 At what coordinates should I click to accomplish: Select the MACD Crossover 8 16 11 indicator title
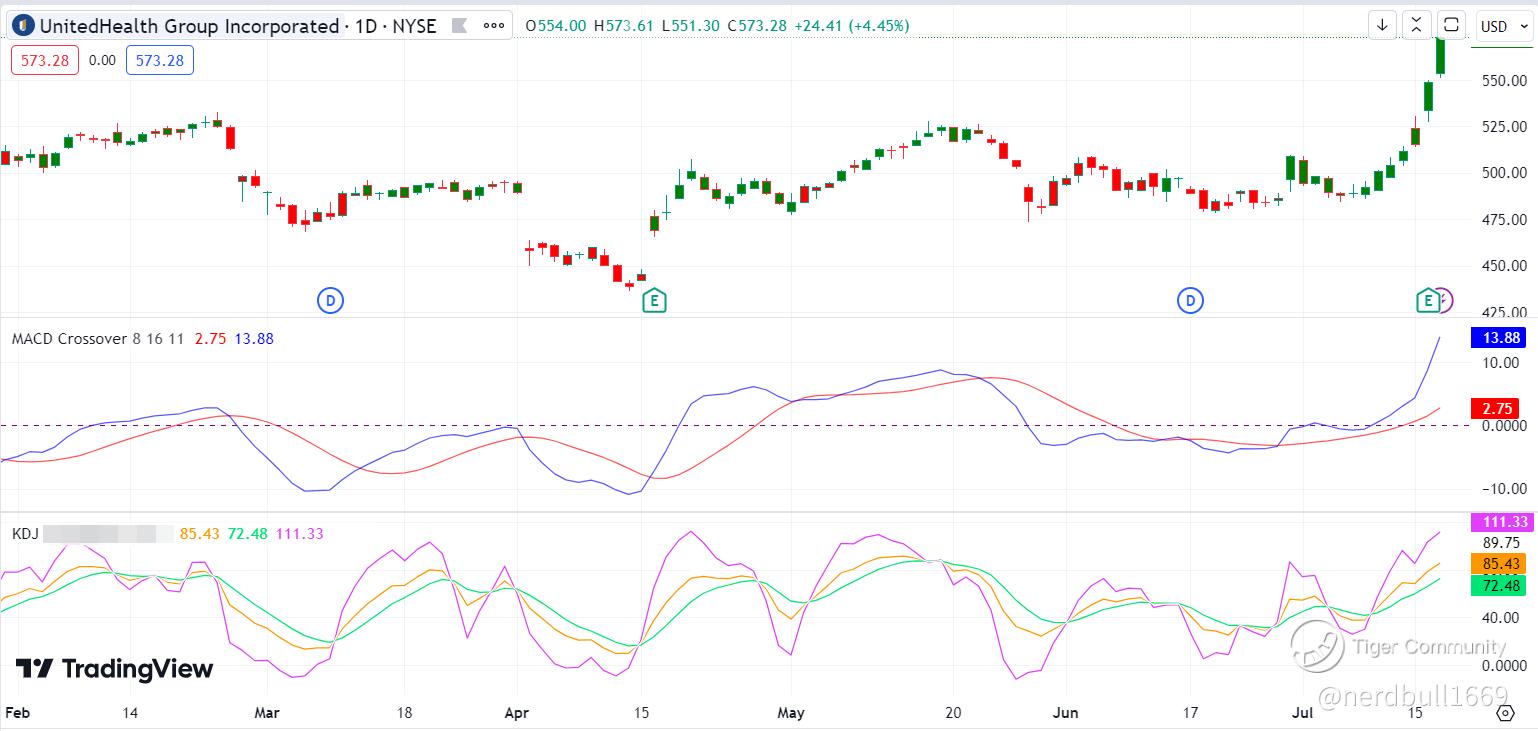point(98,339)
